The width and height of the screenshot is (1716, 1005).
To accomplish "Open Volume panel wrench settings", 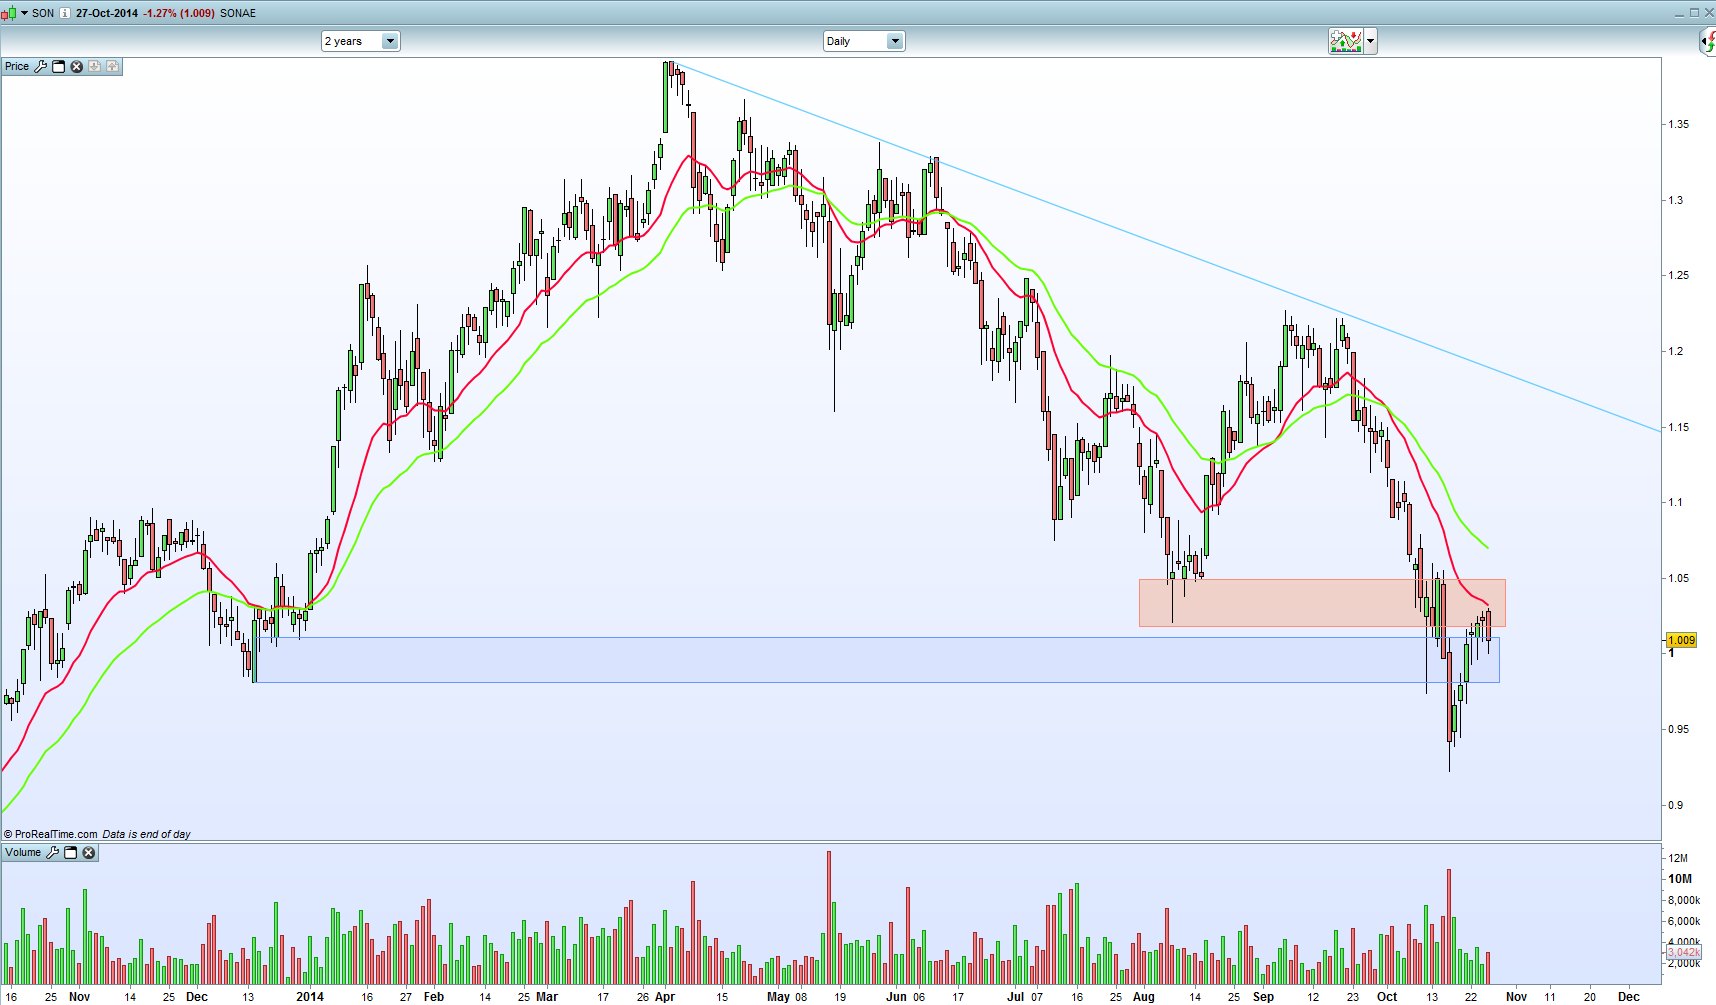I will click(53, 853).
